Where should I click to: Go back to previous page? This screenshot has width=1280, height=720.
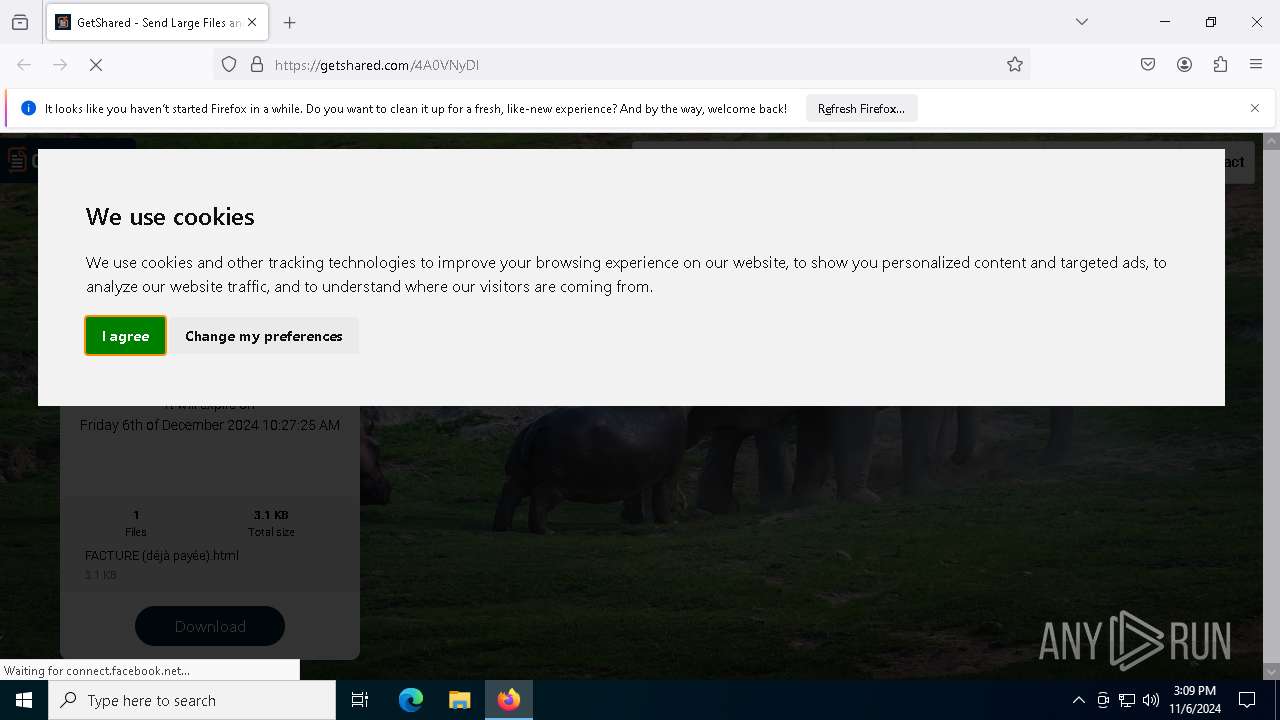[24, 65]
